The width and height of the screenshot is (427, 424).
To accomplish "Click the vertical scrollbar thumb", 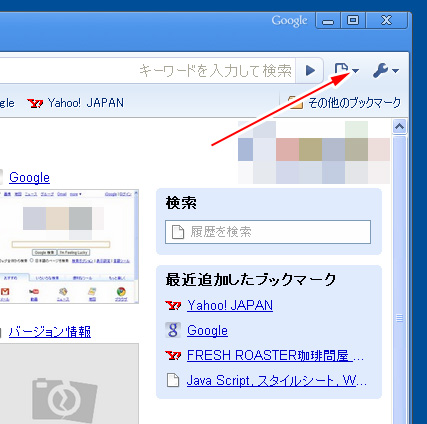I will [399, 279].
